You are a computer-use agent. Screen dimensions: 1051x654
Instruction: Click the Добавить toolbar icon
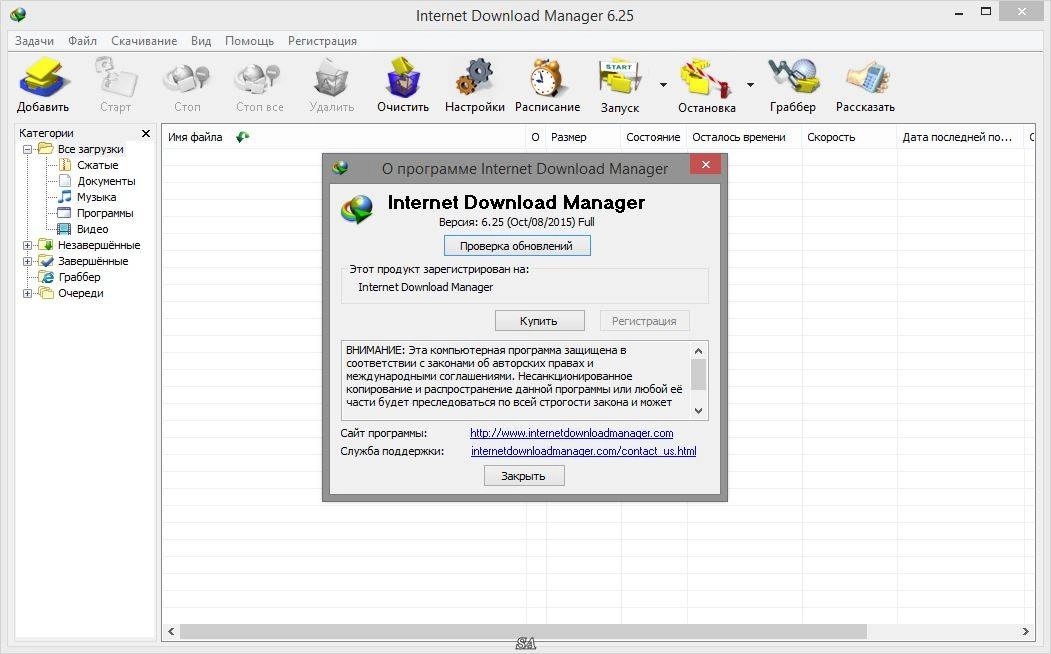pos(43,84)
